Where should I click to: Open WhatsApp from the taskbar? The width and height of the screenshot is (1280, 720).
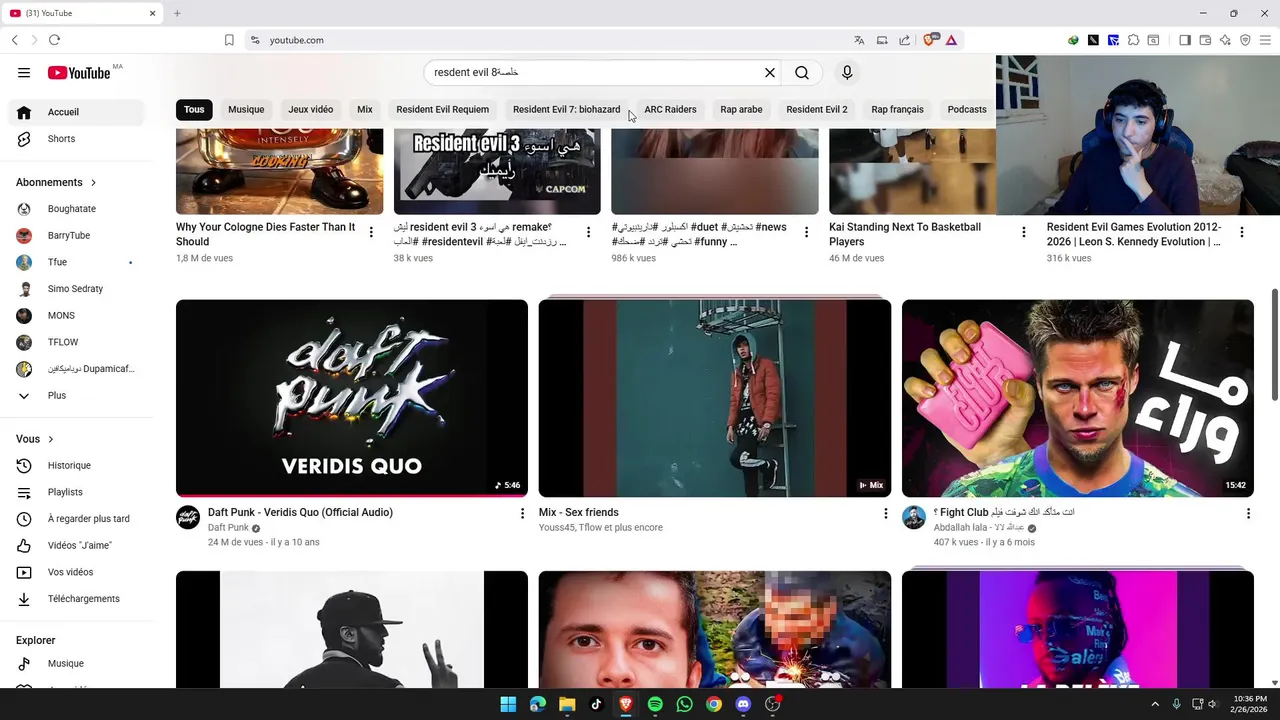(684, 704)
